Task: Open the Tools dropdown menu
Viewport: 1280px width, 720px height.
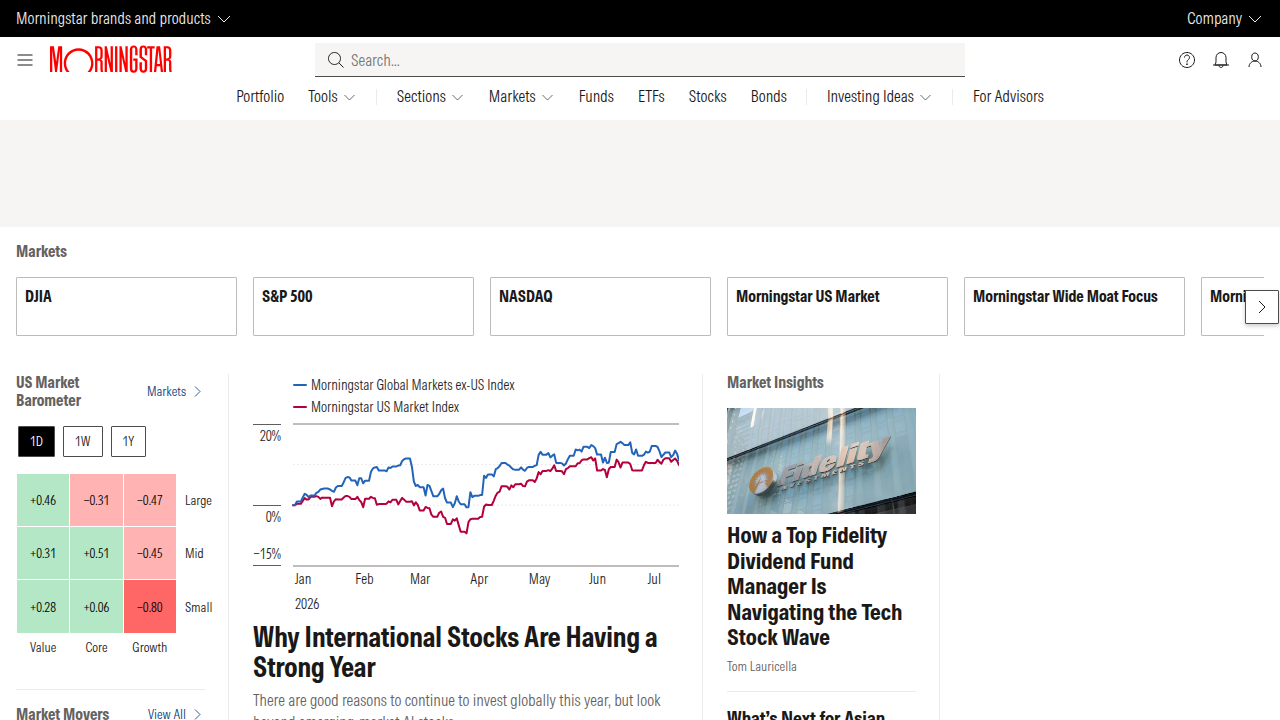Action: 332,97
